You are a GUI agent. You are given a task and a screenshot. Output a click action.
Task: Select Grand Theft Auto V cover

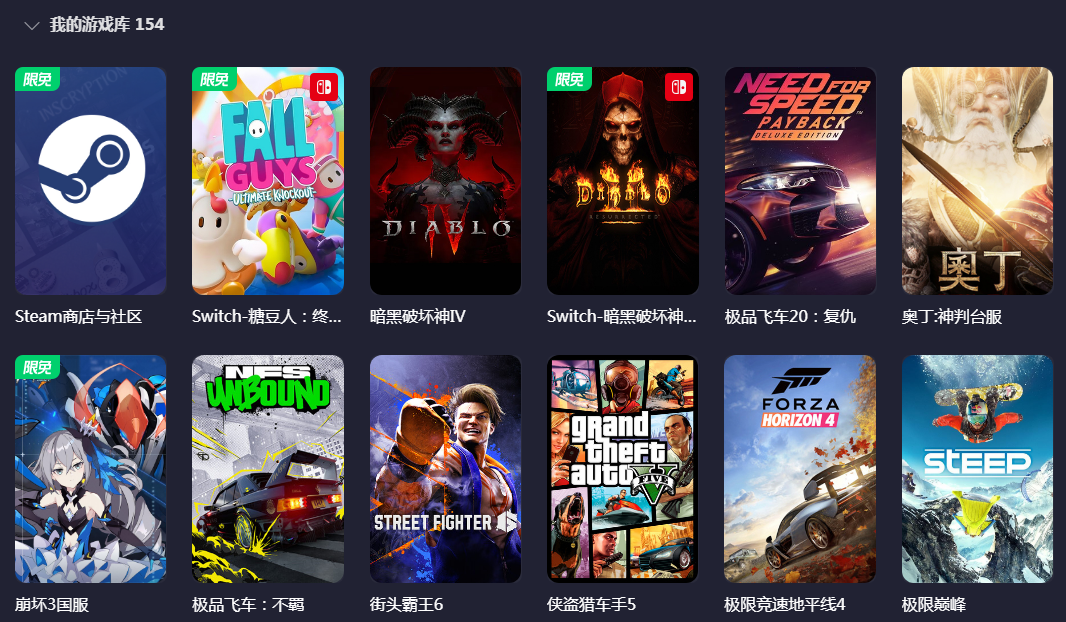(x=623, y=469)
